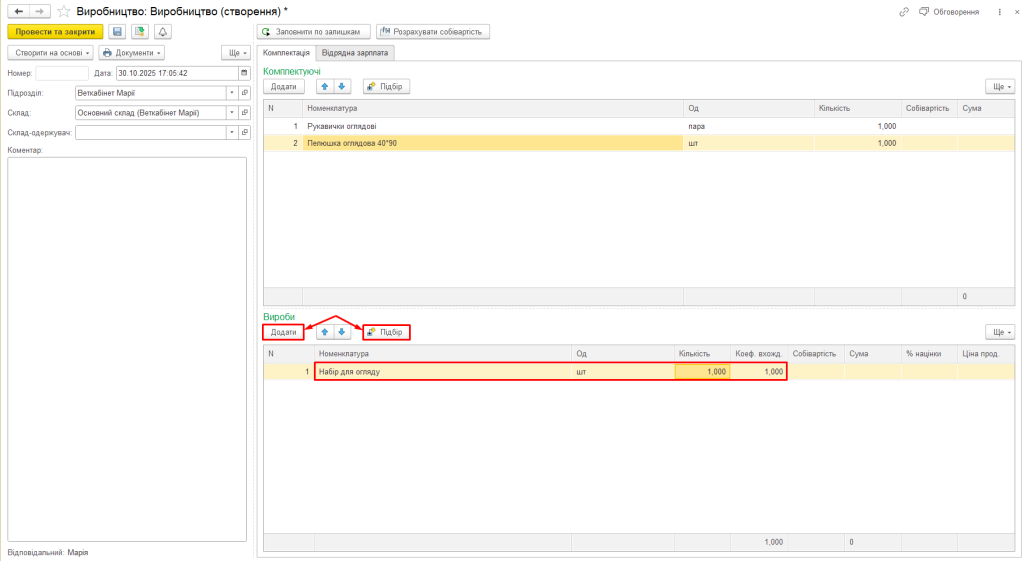1024x561 pixels.
Task: Click Розрахувати собівартість button
Action: coord(433,32)
